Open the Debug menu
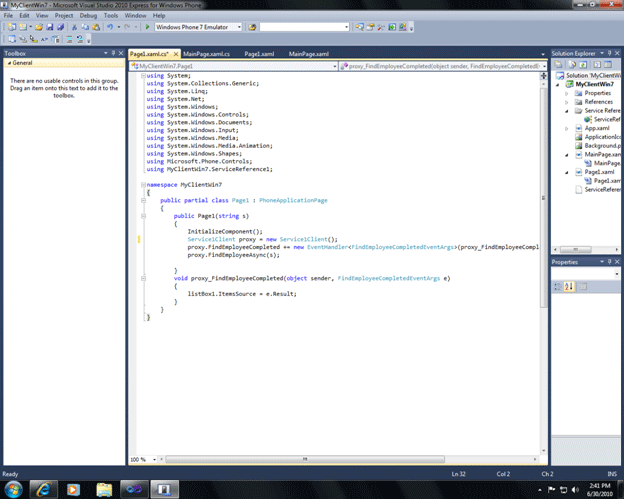Image resolution: width=624 pixels, height=499 pixels. click(88, 16)
